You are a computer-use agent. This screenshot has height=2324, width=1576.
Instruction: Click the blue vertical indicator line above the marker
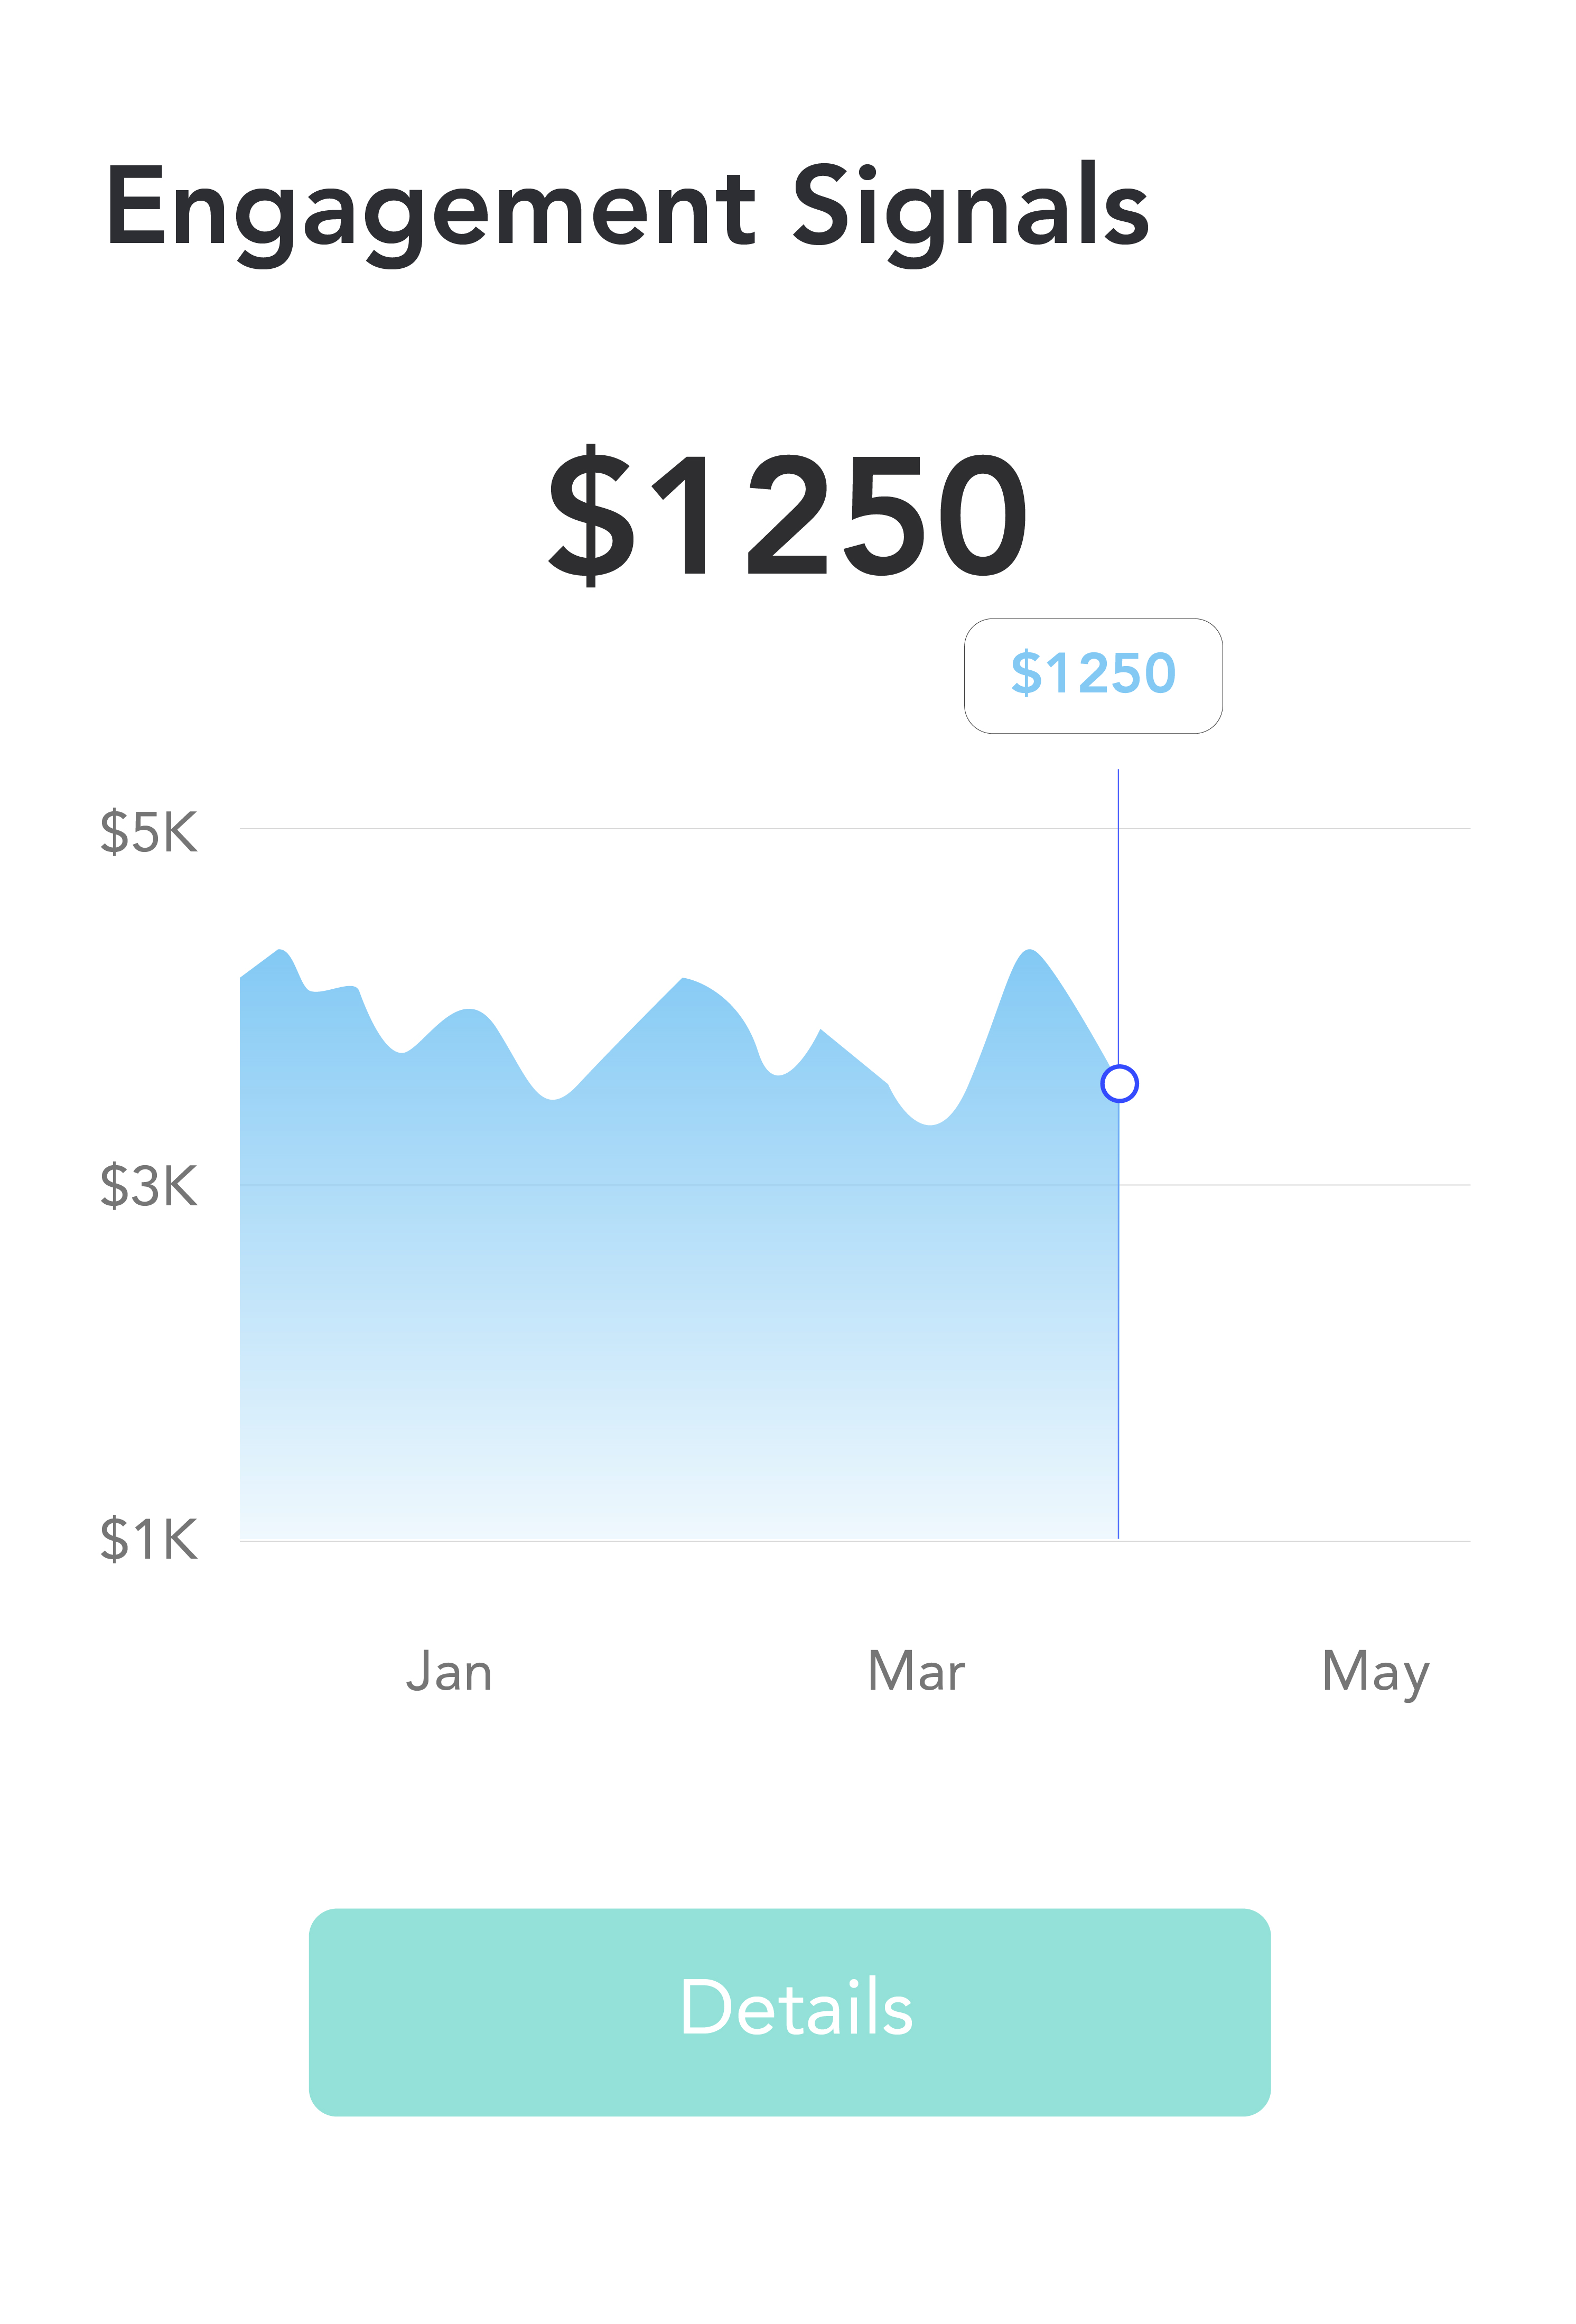(1118, 900)
